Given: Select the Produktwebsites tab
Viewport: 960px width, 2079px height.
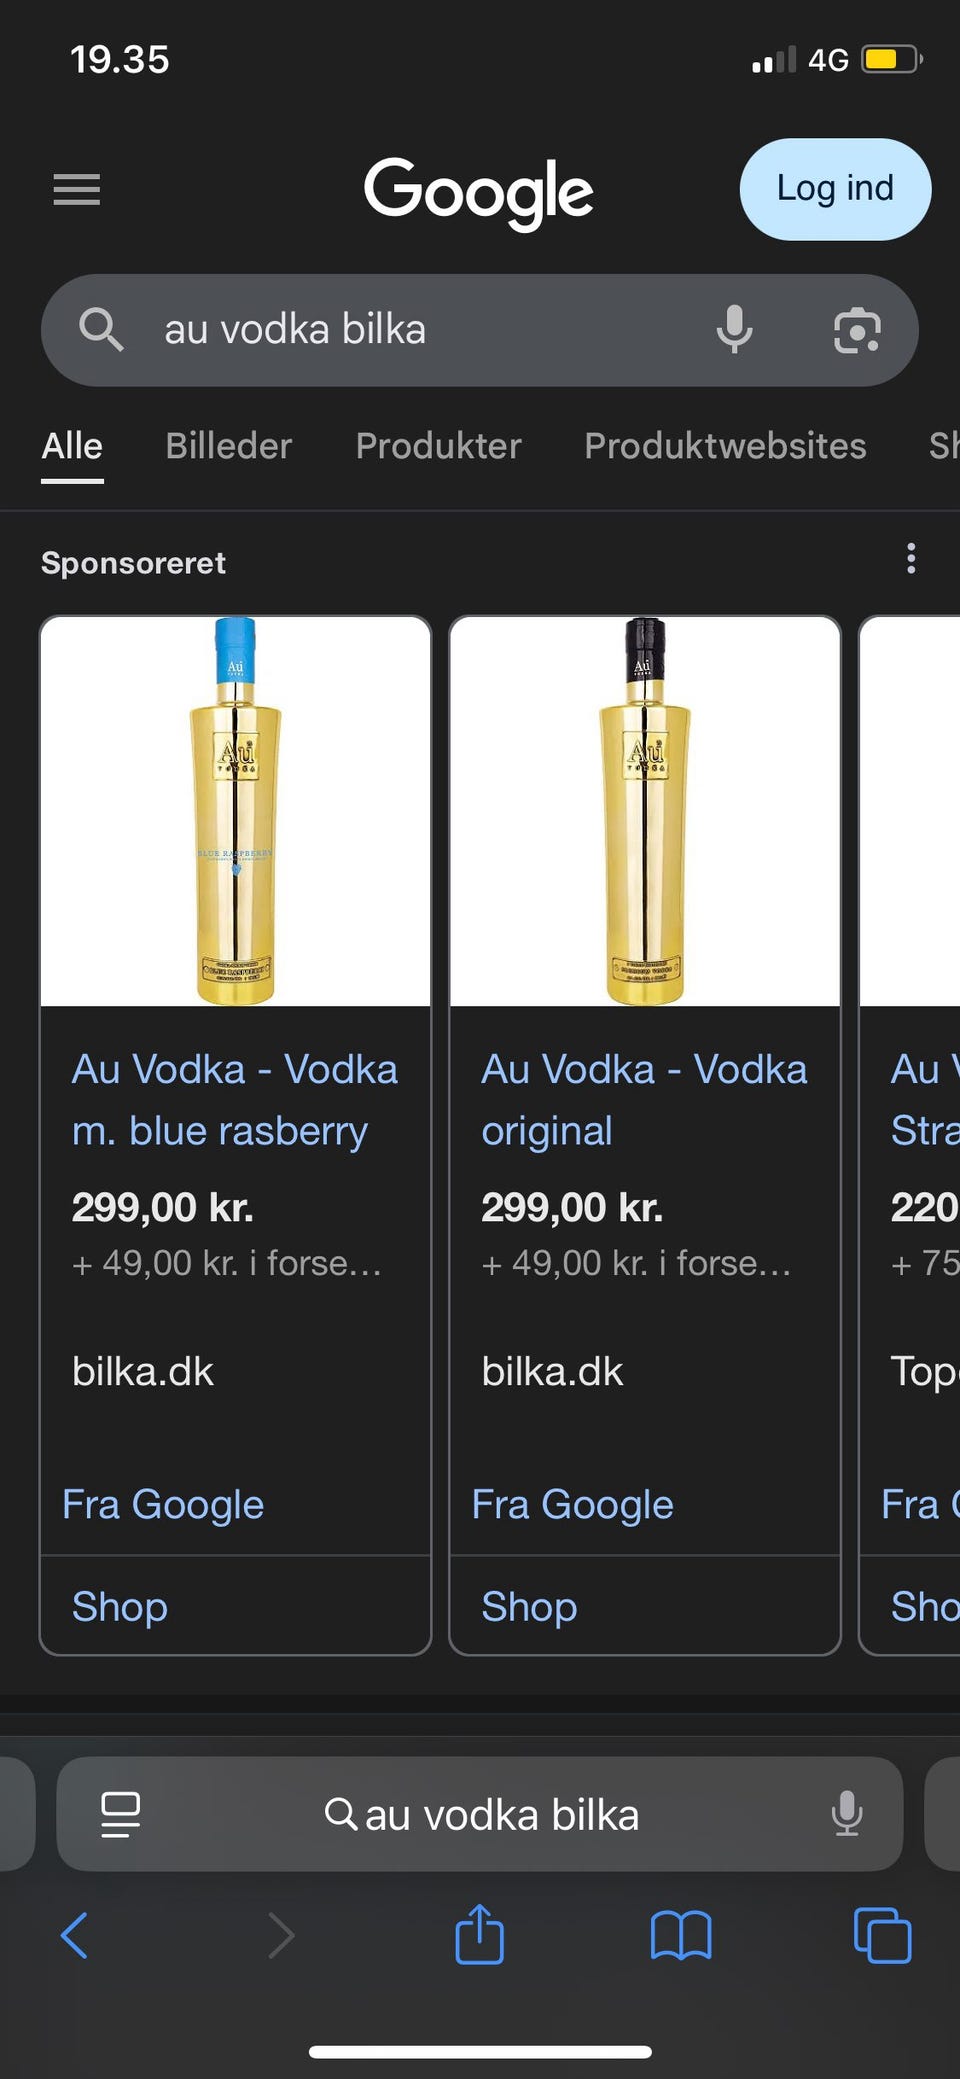Looking at the screenshot, I should pyautogui.click(x=725, y=446).
